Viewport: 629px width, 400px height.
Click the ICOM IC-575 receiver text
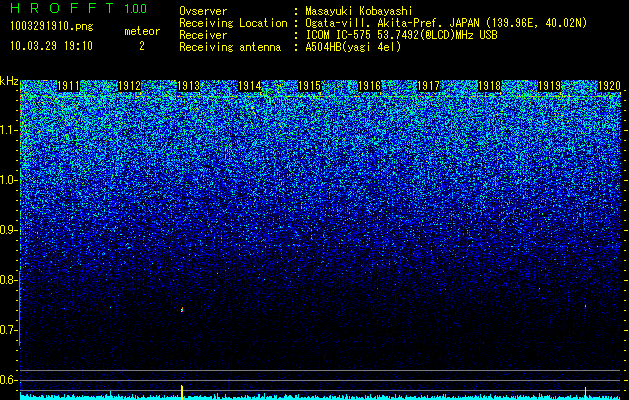tap(401, 35)
